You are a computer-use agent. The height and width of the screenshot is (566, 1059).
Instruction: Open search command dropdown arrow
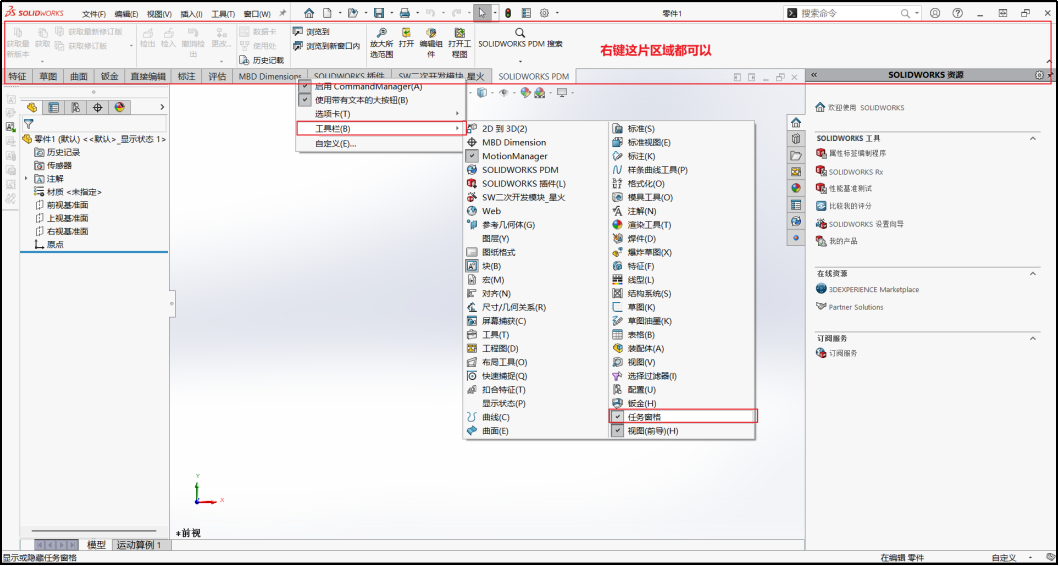(x=918, y=13)
